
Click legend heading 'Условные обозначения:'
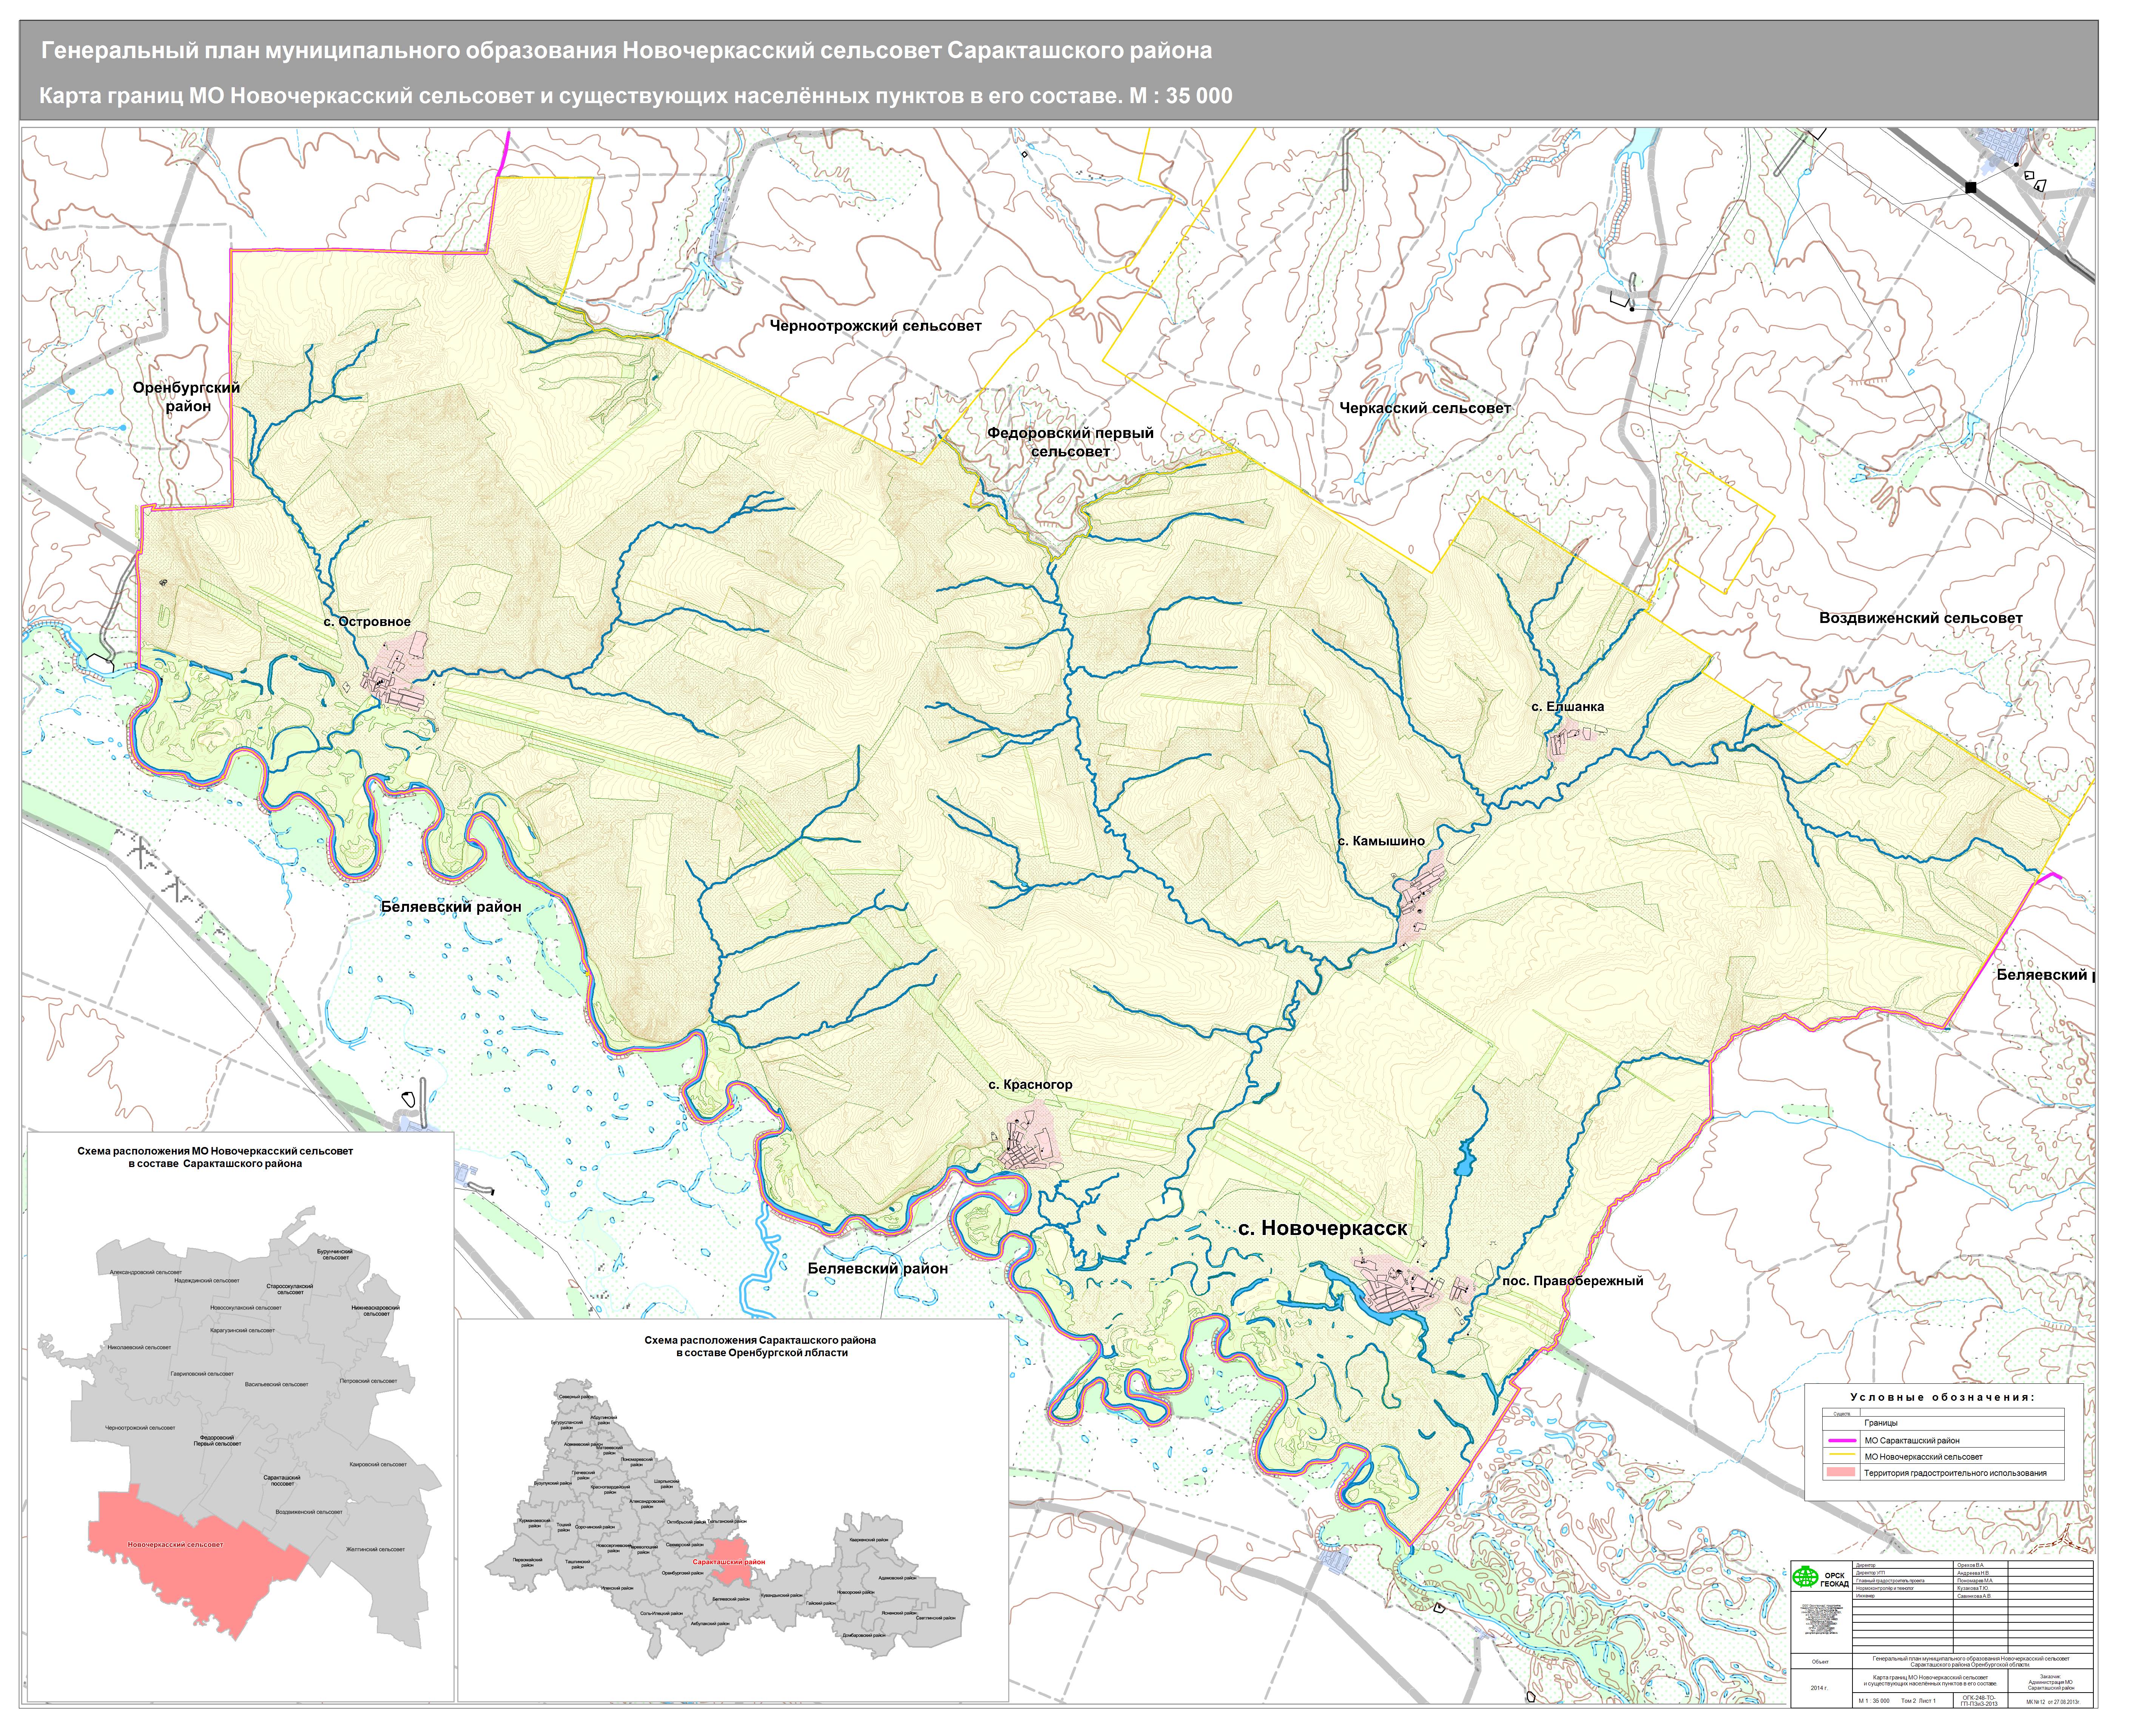1942,1397
